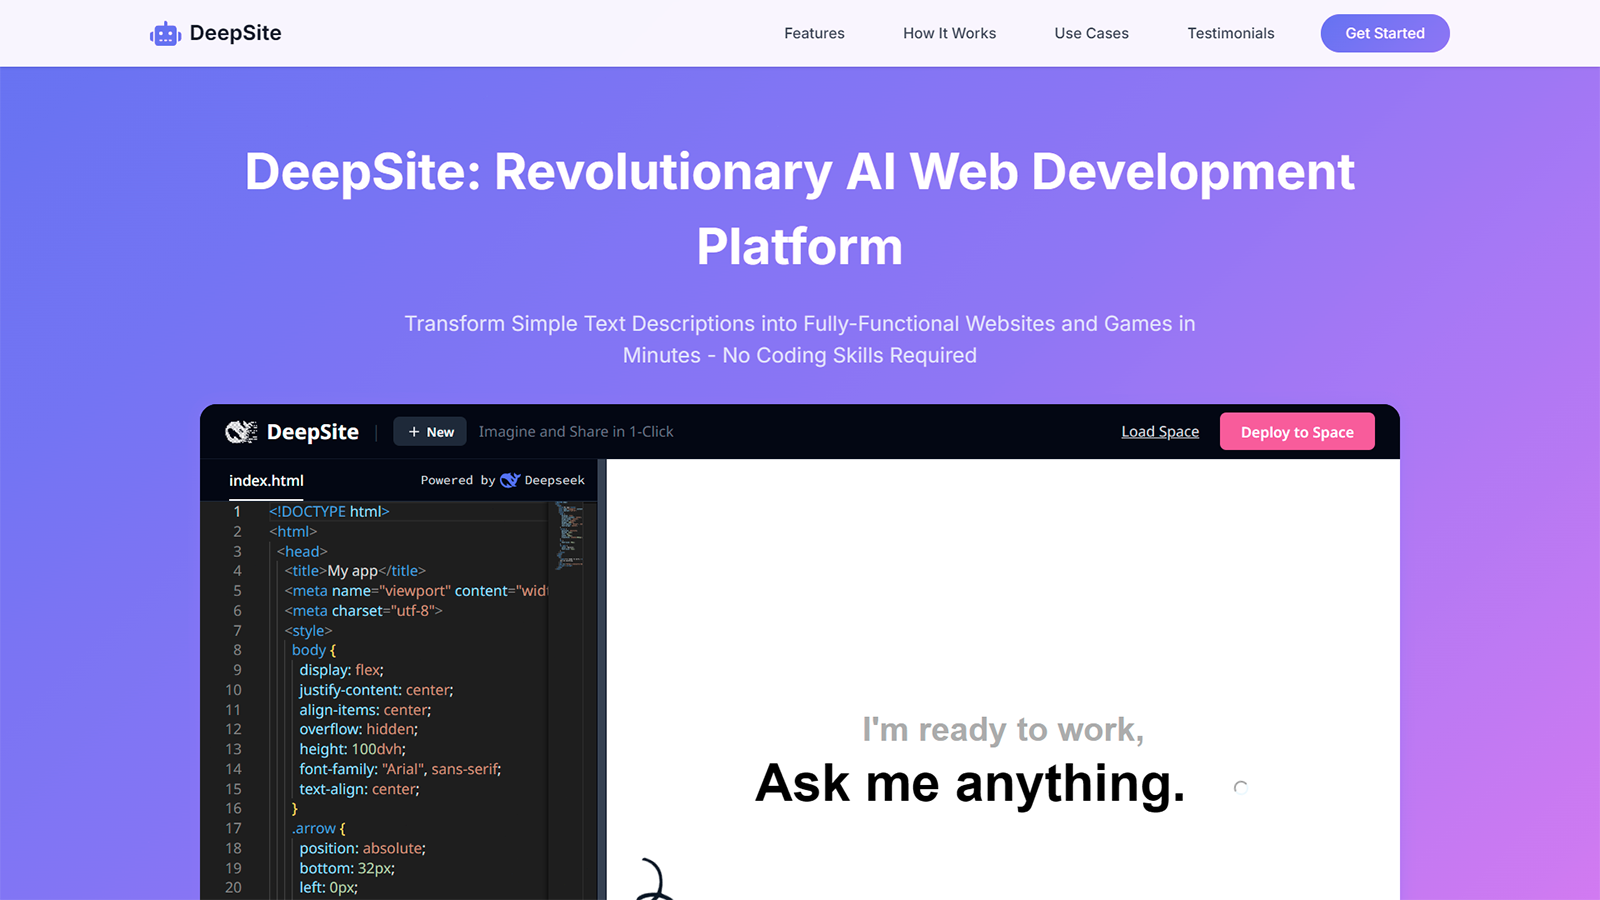Image resolution: width=1600 pixels, height=900 pixels.
Task: Click the New button in editor
Action: pos(430,432)
